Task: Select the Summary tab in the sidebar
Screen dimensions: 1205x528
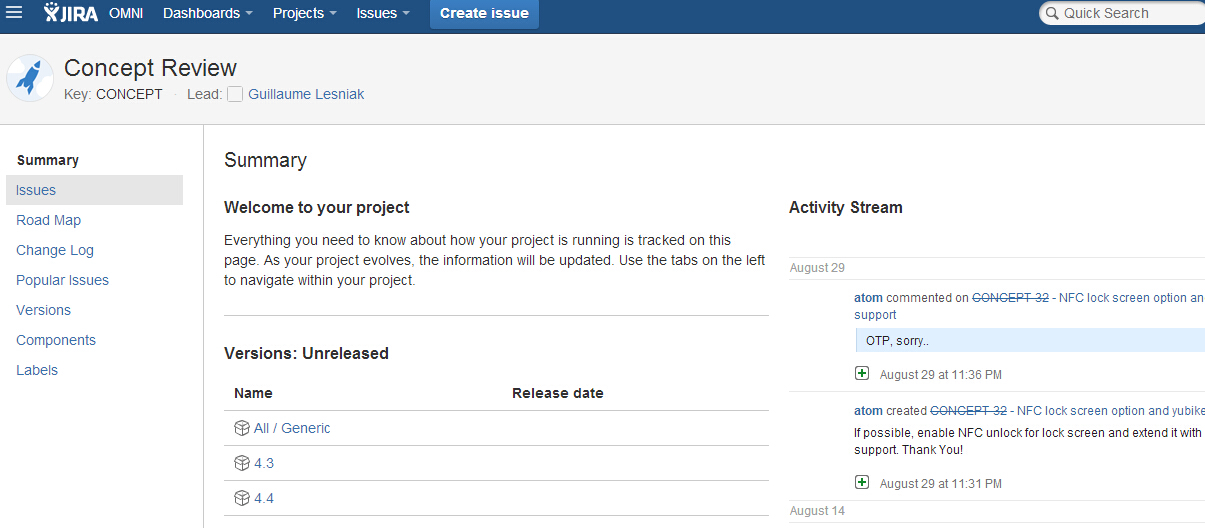Action: click(48, 160)
